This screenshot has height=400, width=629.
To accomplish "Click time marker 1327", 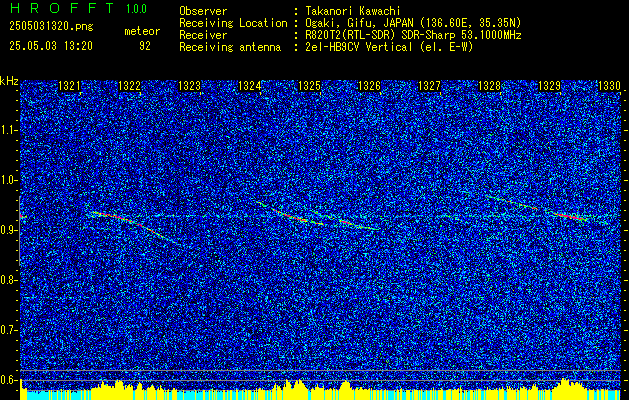I will coord(429,86).
